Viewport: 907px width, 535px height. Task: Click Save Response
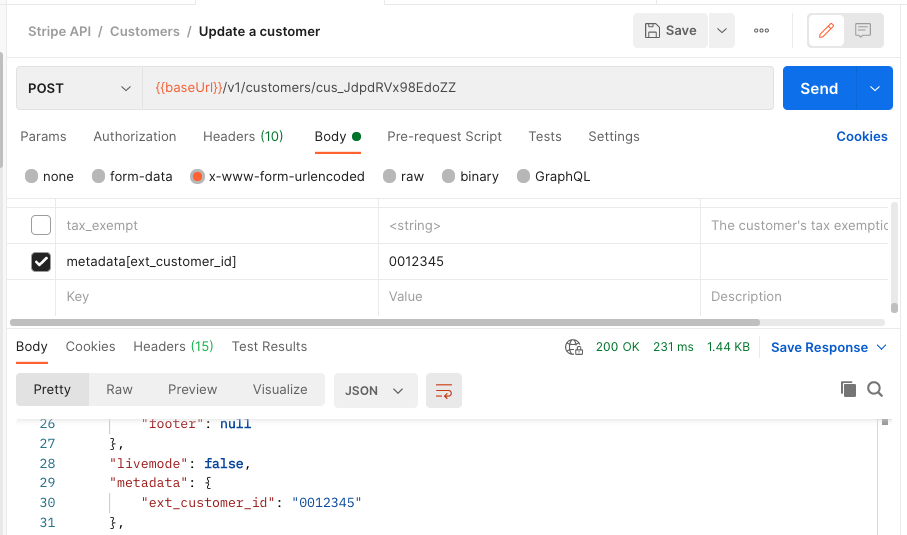[x=819, y=348]
